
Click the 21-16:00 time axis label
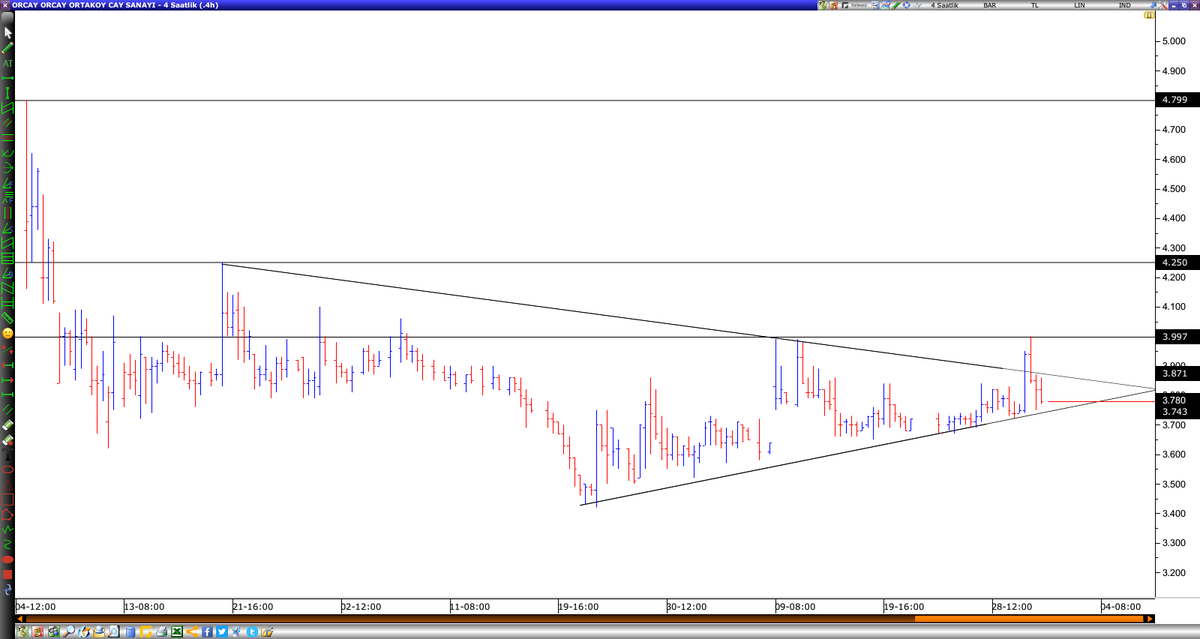click(x=256, y=606)
